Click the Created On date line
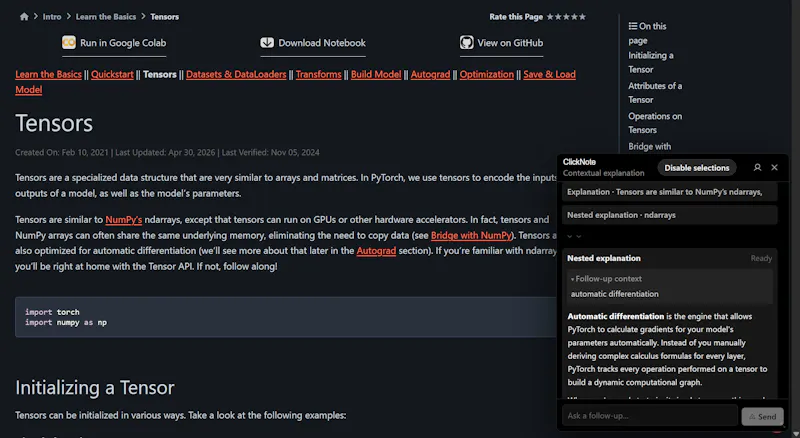Image resolution: width=800 pixels, height=438 pixels. pyautogui.click(x=167, y=152)
